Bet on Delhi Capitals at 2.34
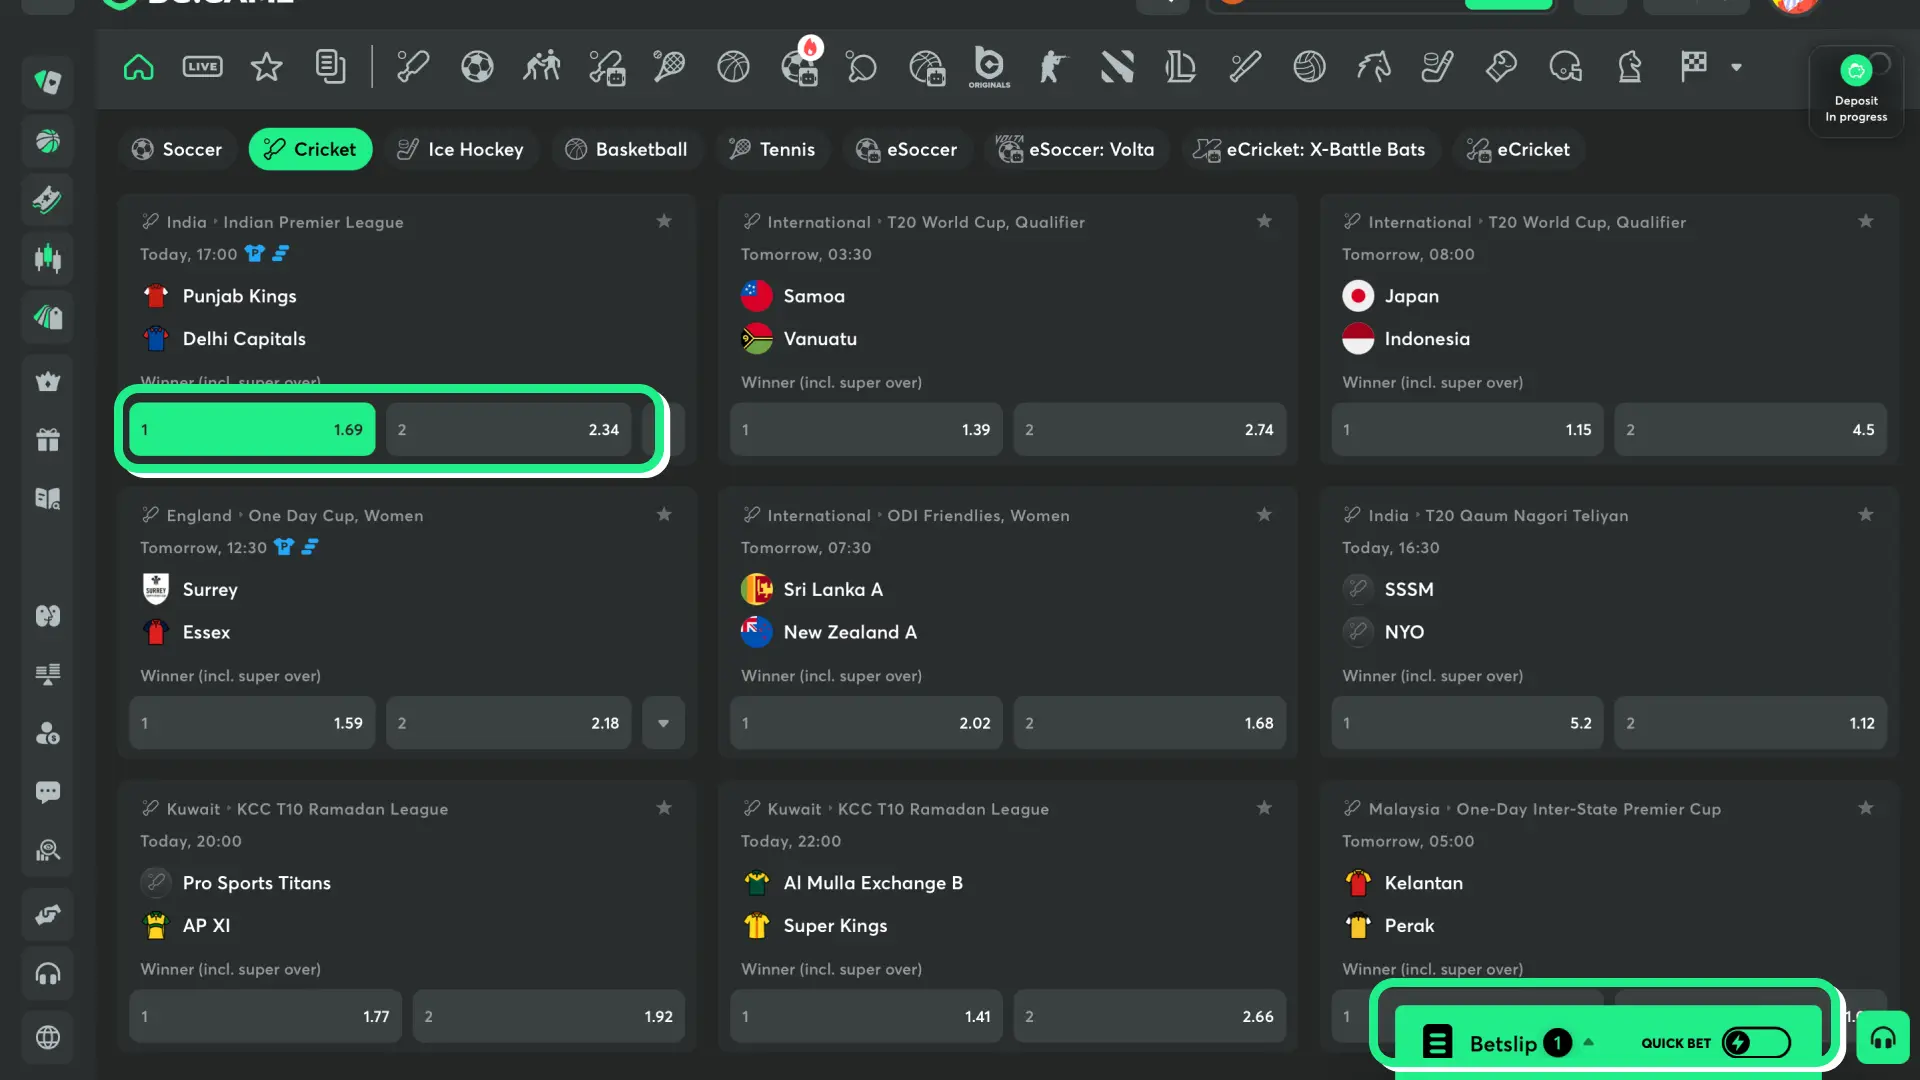This screenshot has width=1920, height=1080. [509, 430]
